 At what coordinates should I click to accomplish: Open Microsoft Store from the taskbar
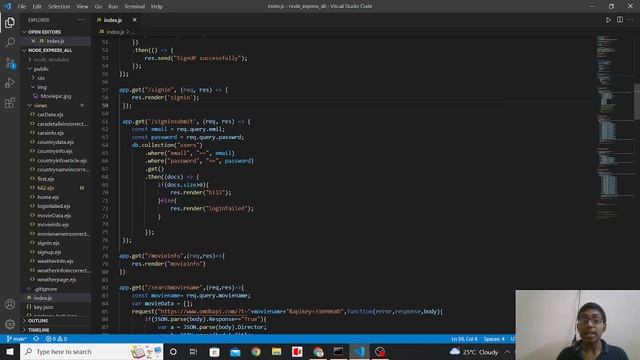[x=214, y=351]
